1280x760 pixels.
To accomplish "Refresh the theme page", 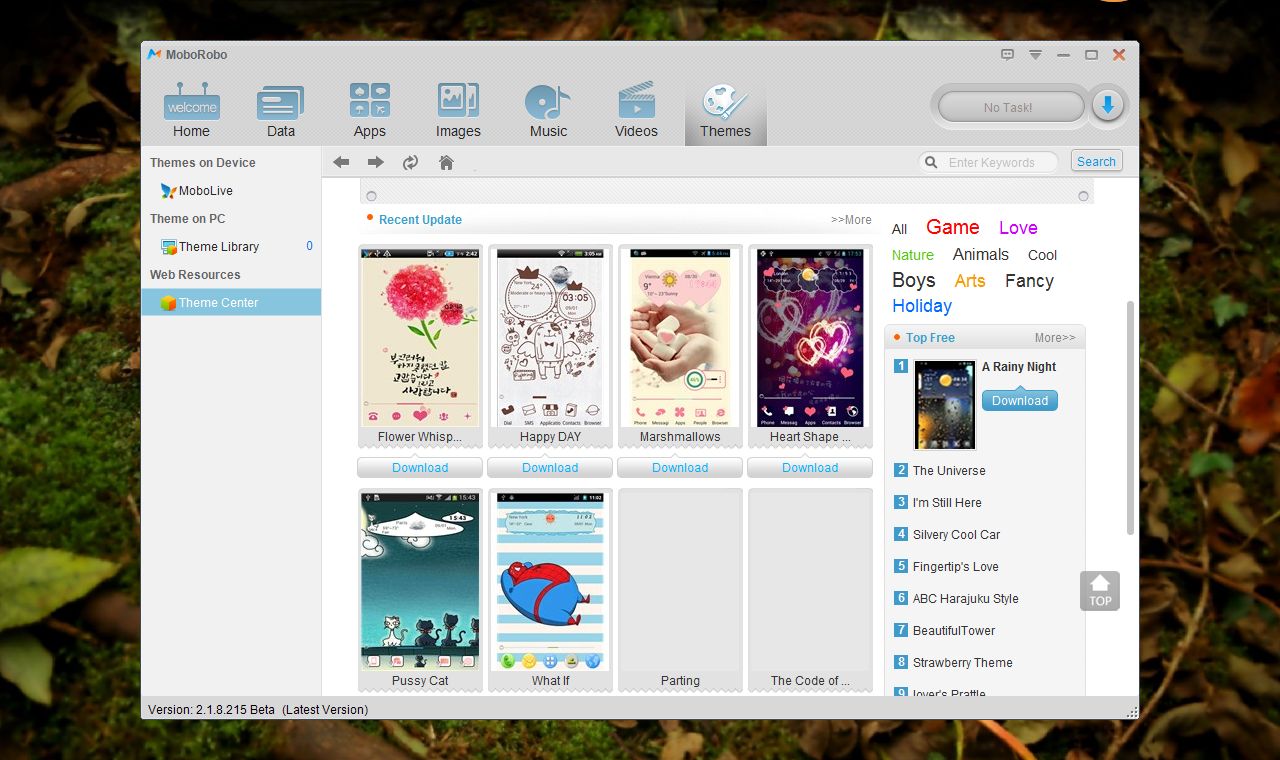I will 410,162.
